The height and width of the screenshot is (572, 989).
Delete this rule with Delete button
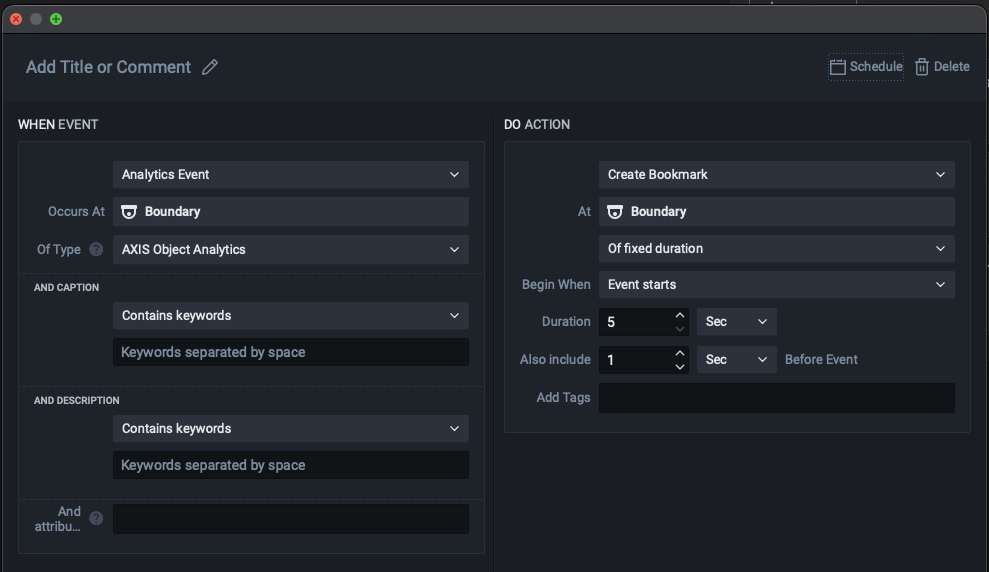[942, 67]
